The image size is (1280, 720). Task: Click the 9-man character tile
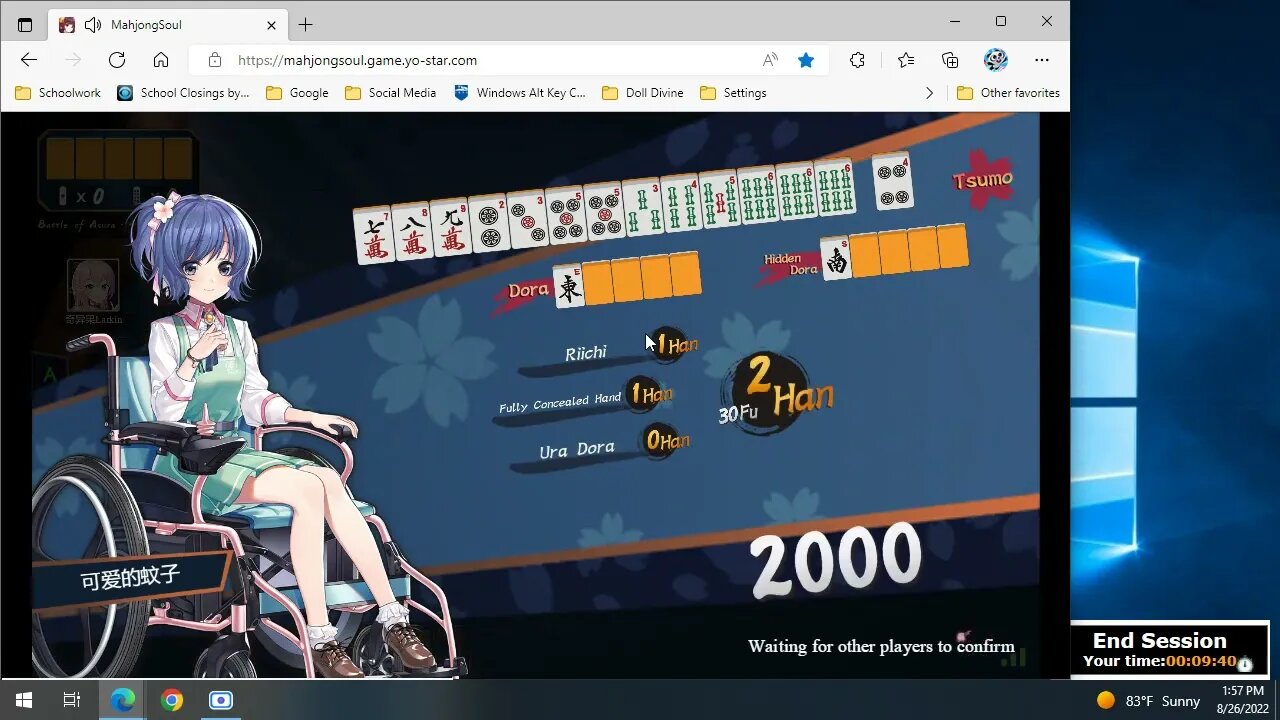tap(450, 226)
